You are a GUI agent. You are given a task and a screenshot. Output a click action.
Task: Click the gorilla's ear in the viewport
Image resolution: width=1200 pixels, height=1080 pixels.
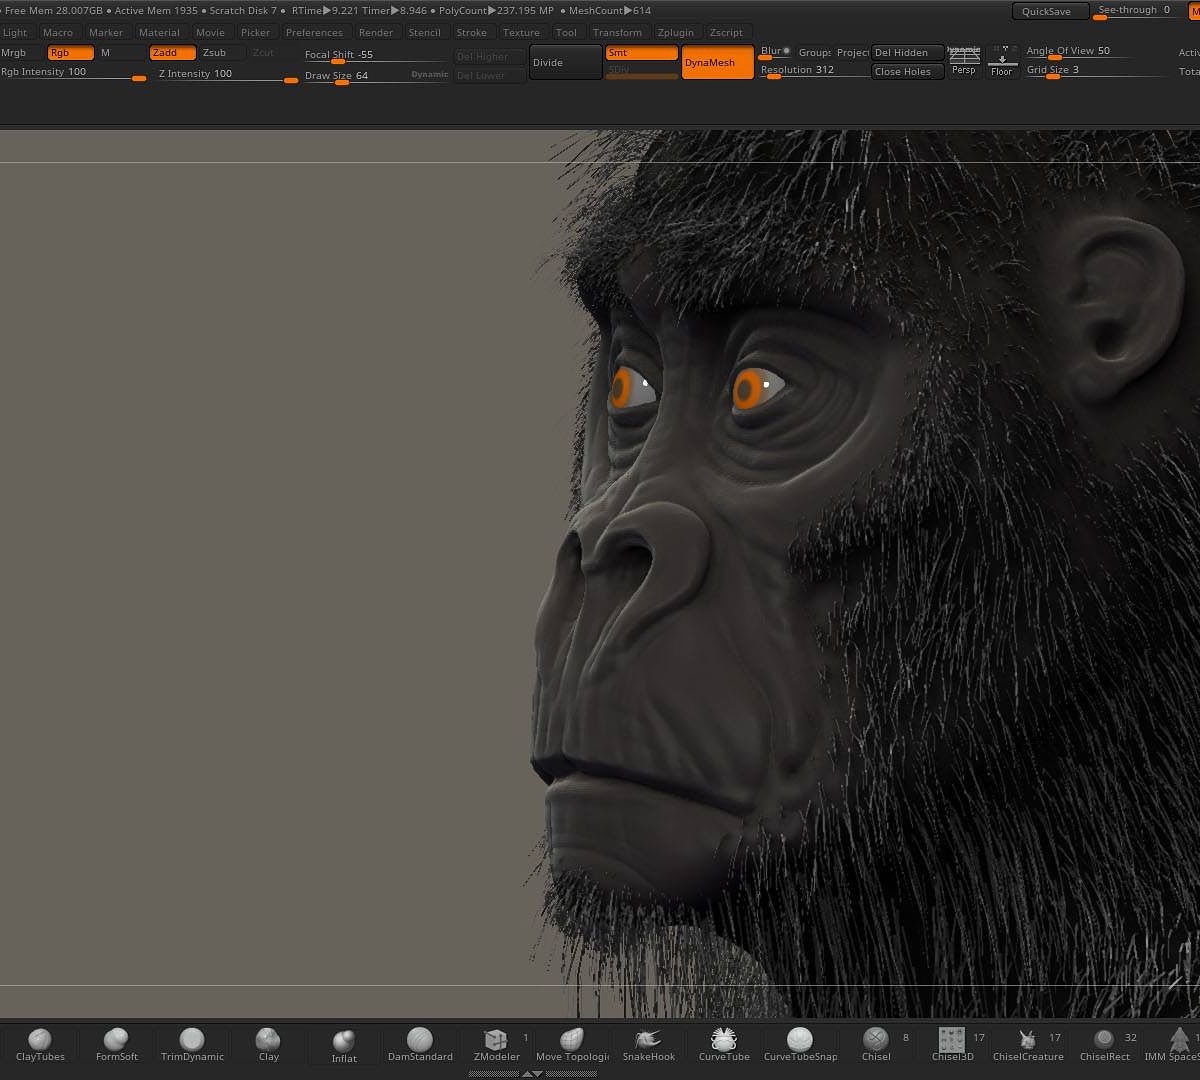(1120, 310)
